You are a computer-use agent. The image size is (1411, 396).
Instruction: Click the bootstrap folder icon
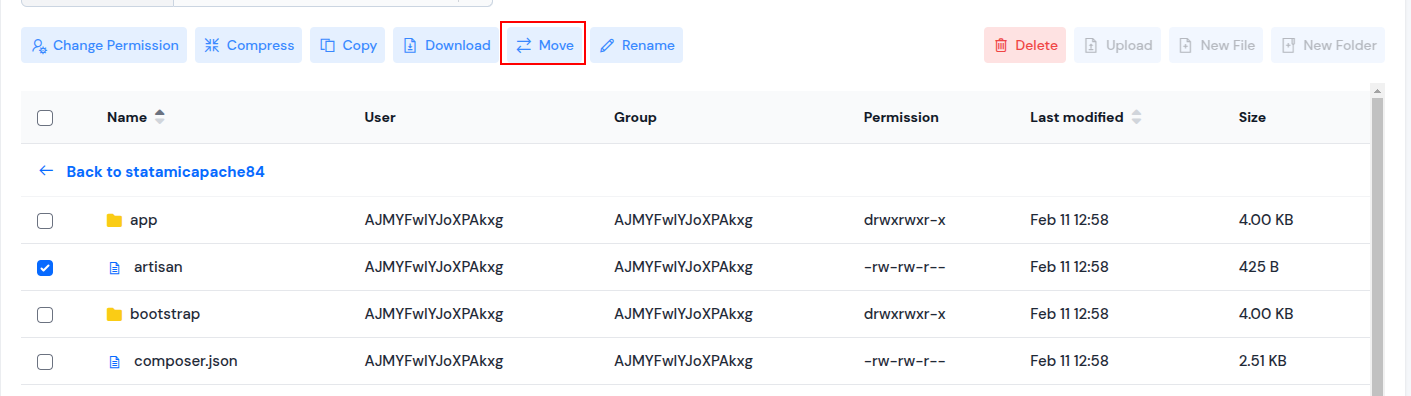(114, 314)
